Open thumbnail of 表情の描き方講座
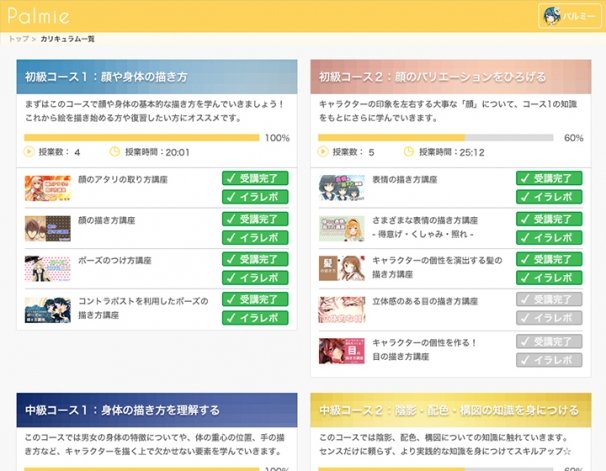606x471 pixels. [342, 188]
